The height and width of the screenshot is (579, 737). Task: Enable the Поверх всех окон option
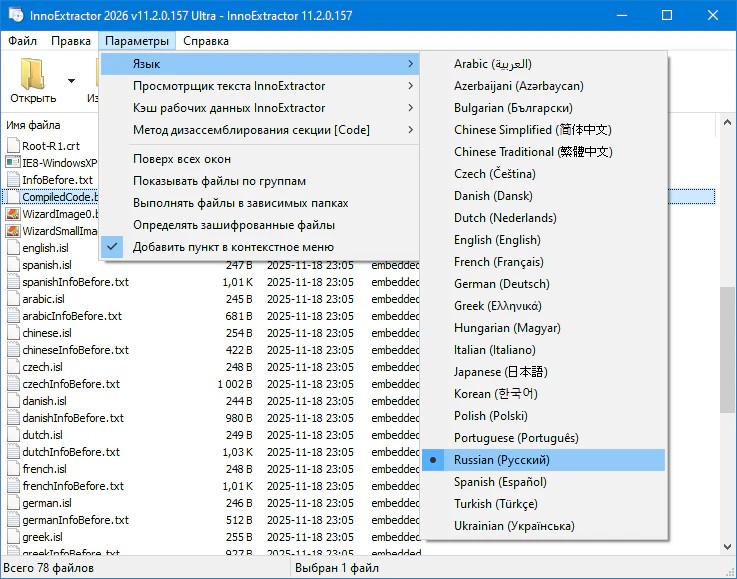[182, 159]
